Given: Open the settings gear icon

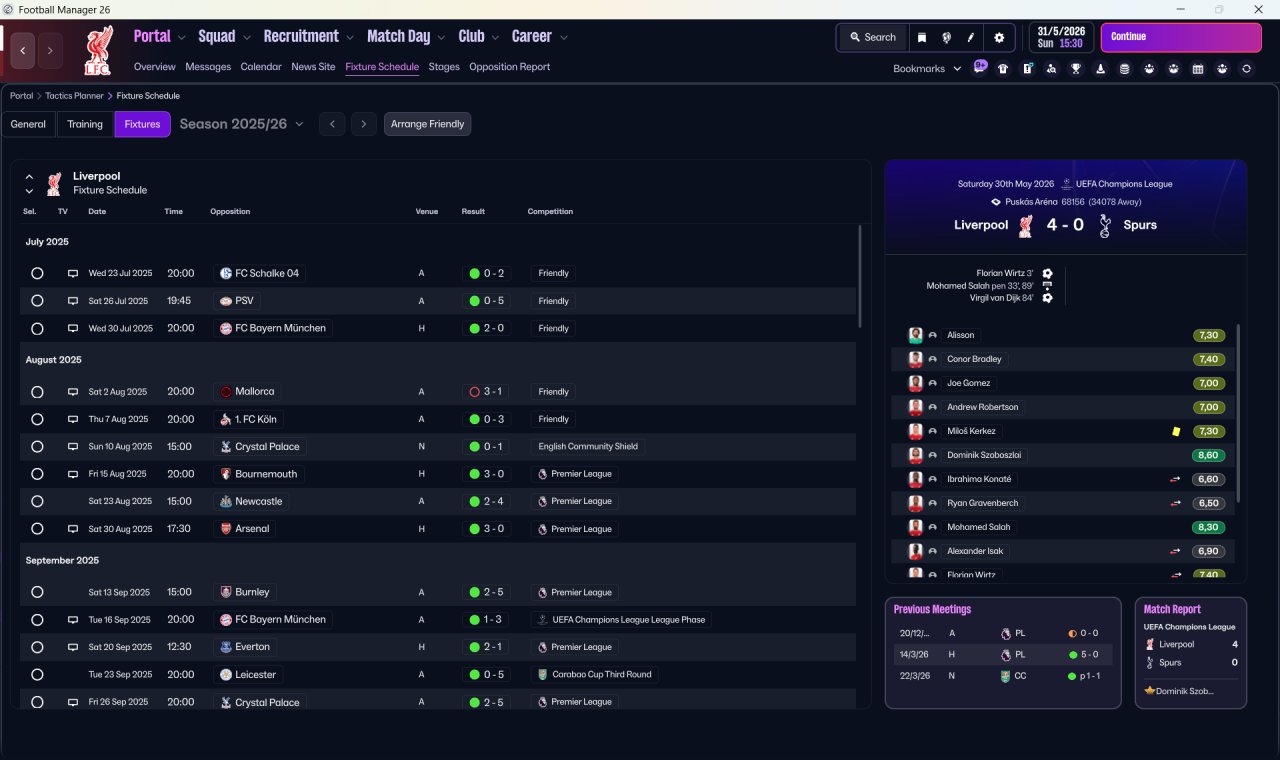Looking at the screenshot, I should [998, 37].
